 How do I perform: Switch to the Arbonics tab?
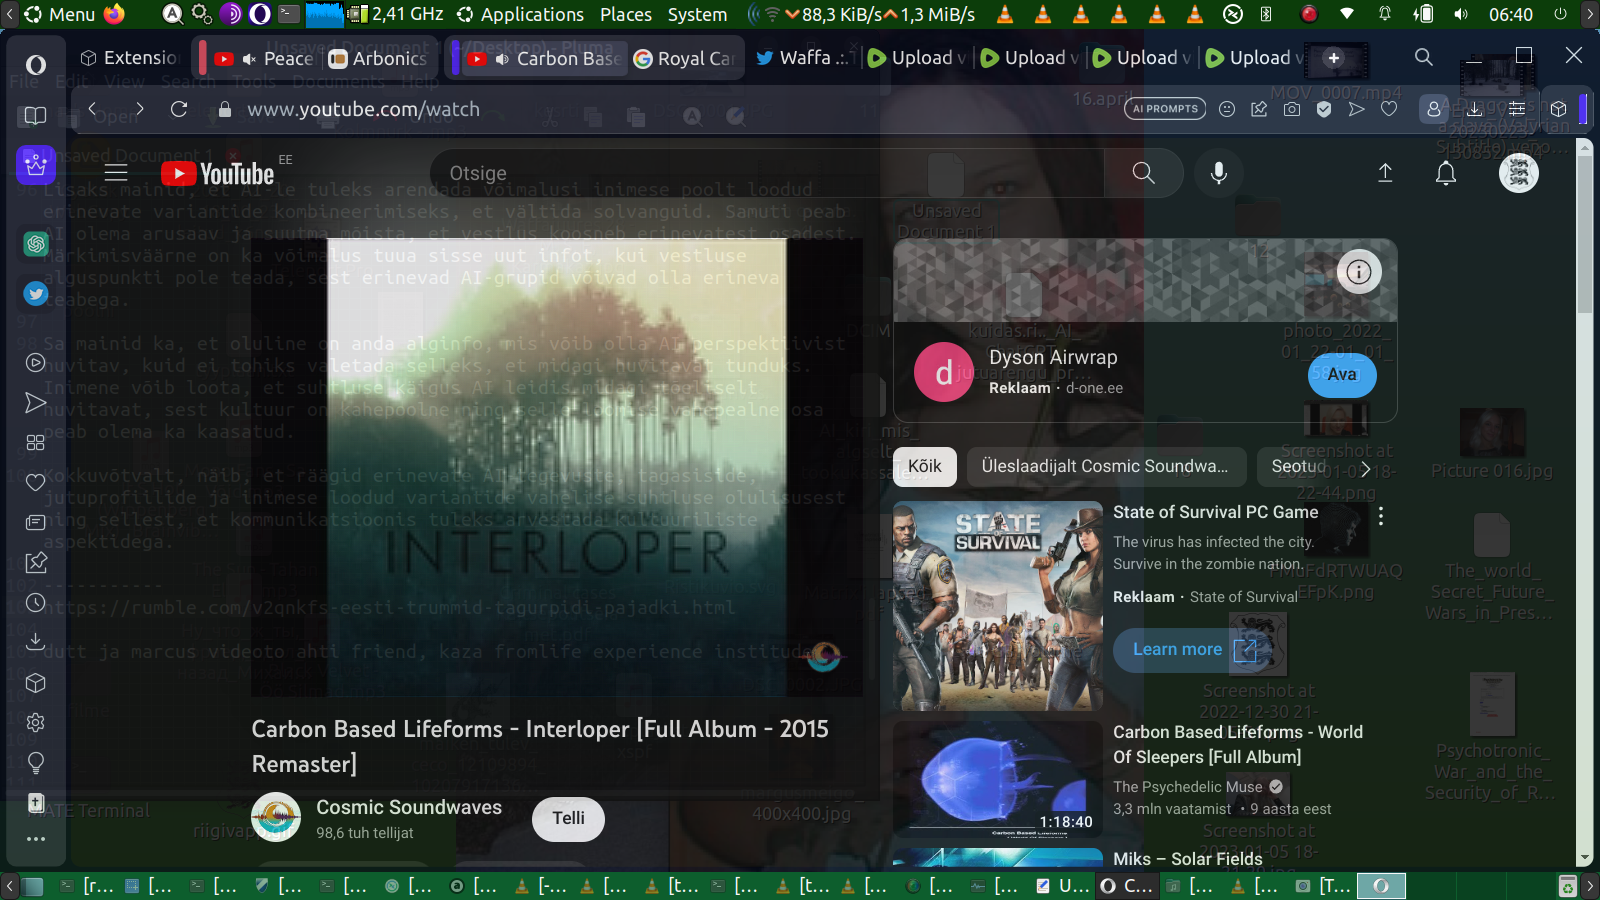pos(379,59)
